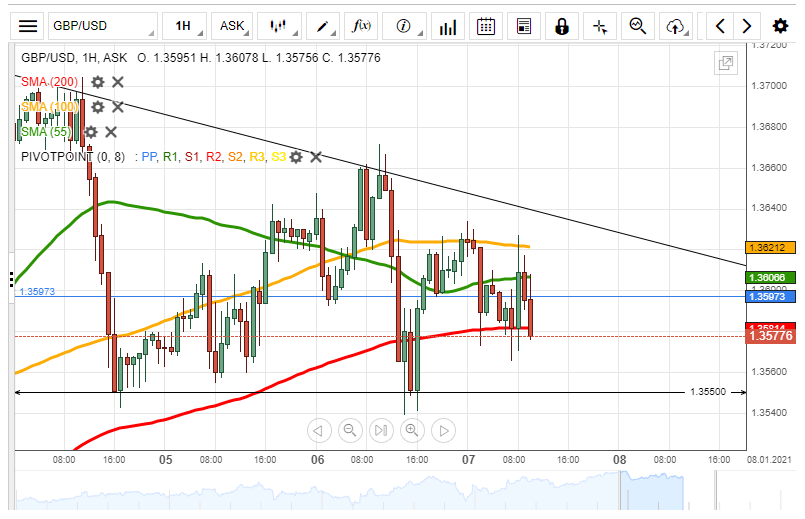Click the SMA (100) label

(x=49, y=107)
